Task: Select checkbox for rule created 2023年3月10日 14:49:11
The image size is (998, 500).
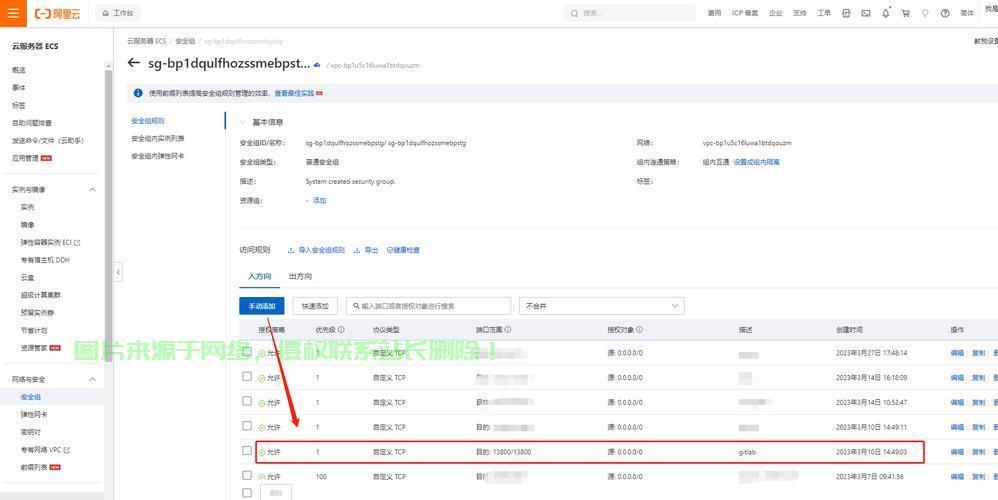Action: [x=247, y=426]
